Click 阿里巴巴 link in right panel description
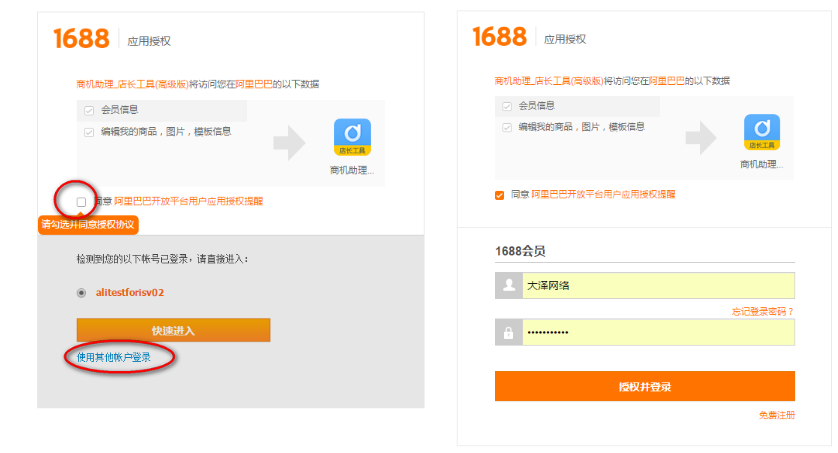The width and height of the screenshot is (838, 453). pos(666,81)
